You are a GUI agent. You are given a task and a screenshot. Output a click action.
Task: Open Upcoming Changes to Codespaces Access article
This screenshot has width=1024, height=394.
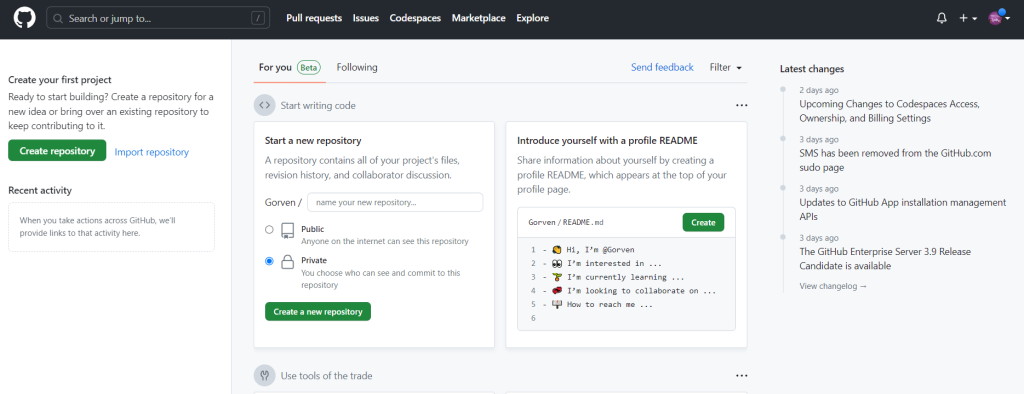pyautogui.click(x=889, y=111)
